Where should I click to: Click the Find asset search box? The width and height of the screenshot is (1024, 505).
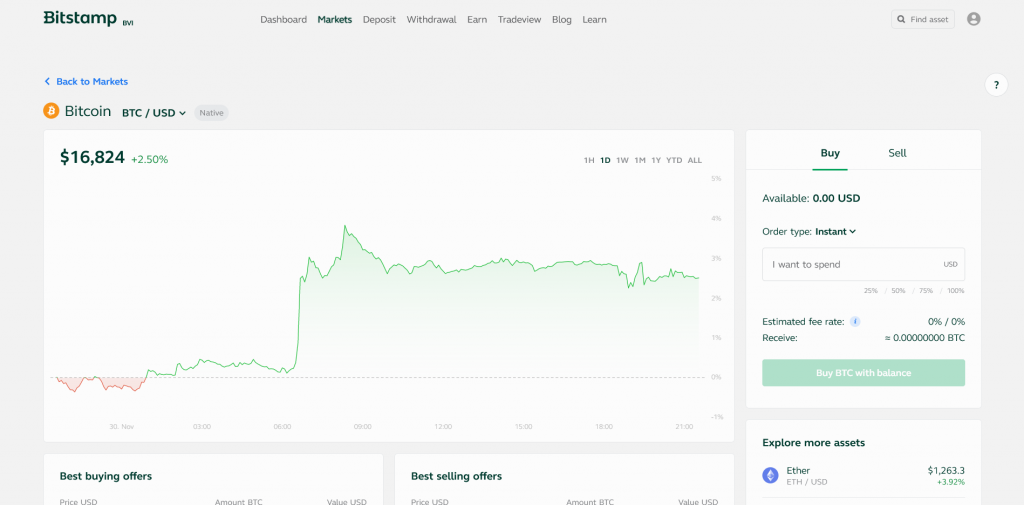point(923,20)
